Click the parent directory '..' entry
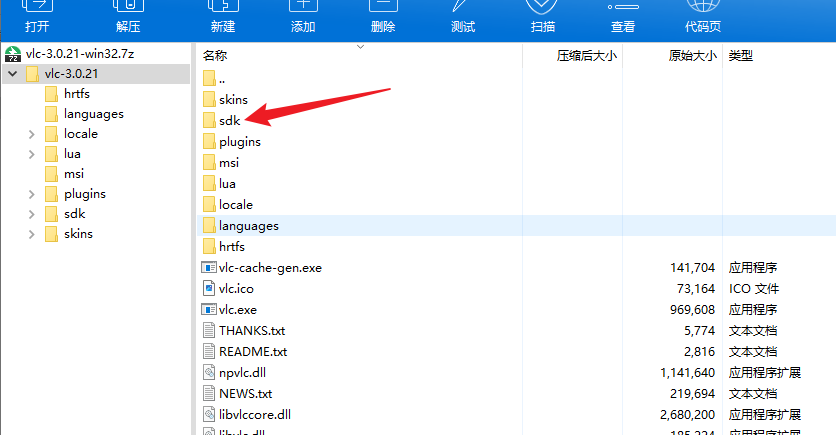836x435 pixels. pyautogui.click(x=221, y=78)
